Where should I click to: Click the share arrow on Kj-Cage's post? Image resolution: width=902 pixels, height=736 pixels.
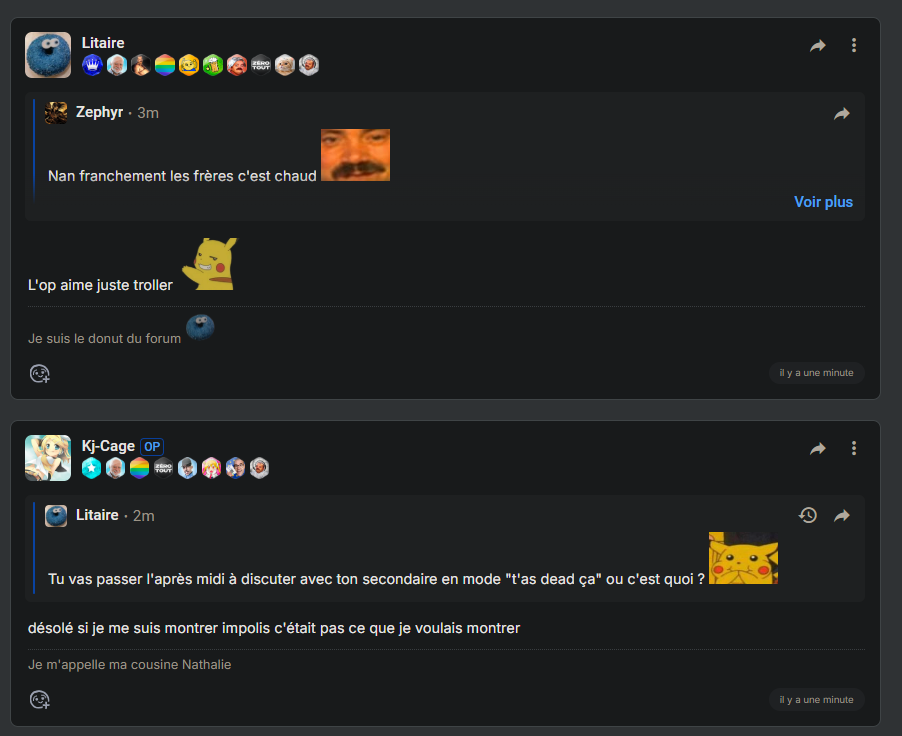(x=817, y=448)
